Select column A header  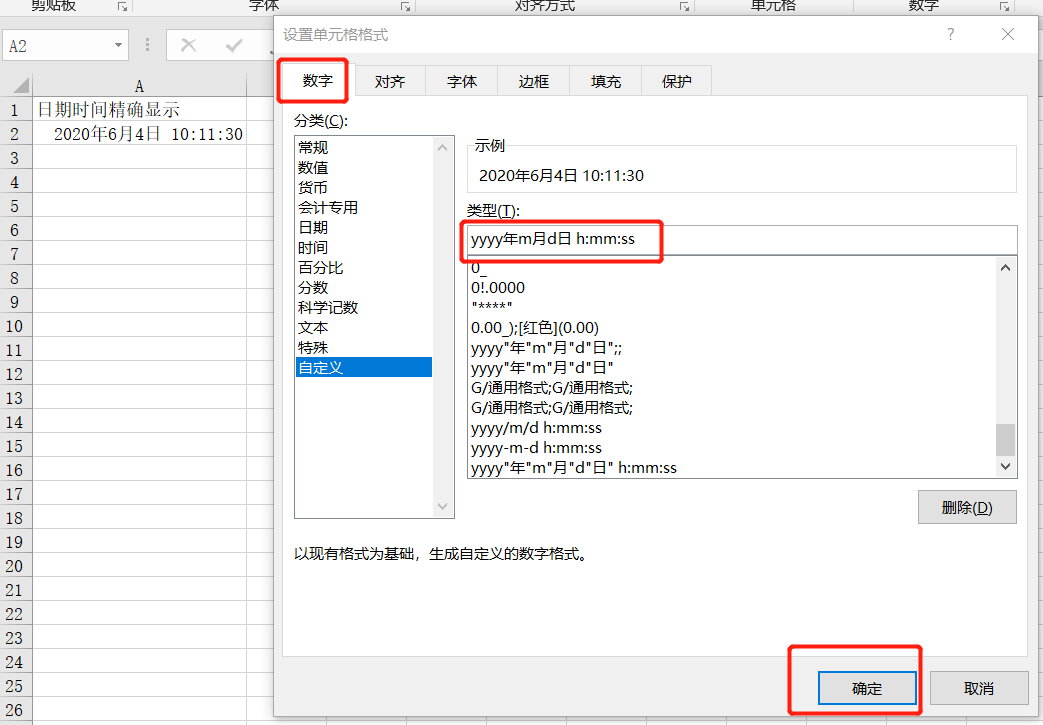pyautogui.click(x=139, y=86)
